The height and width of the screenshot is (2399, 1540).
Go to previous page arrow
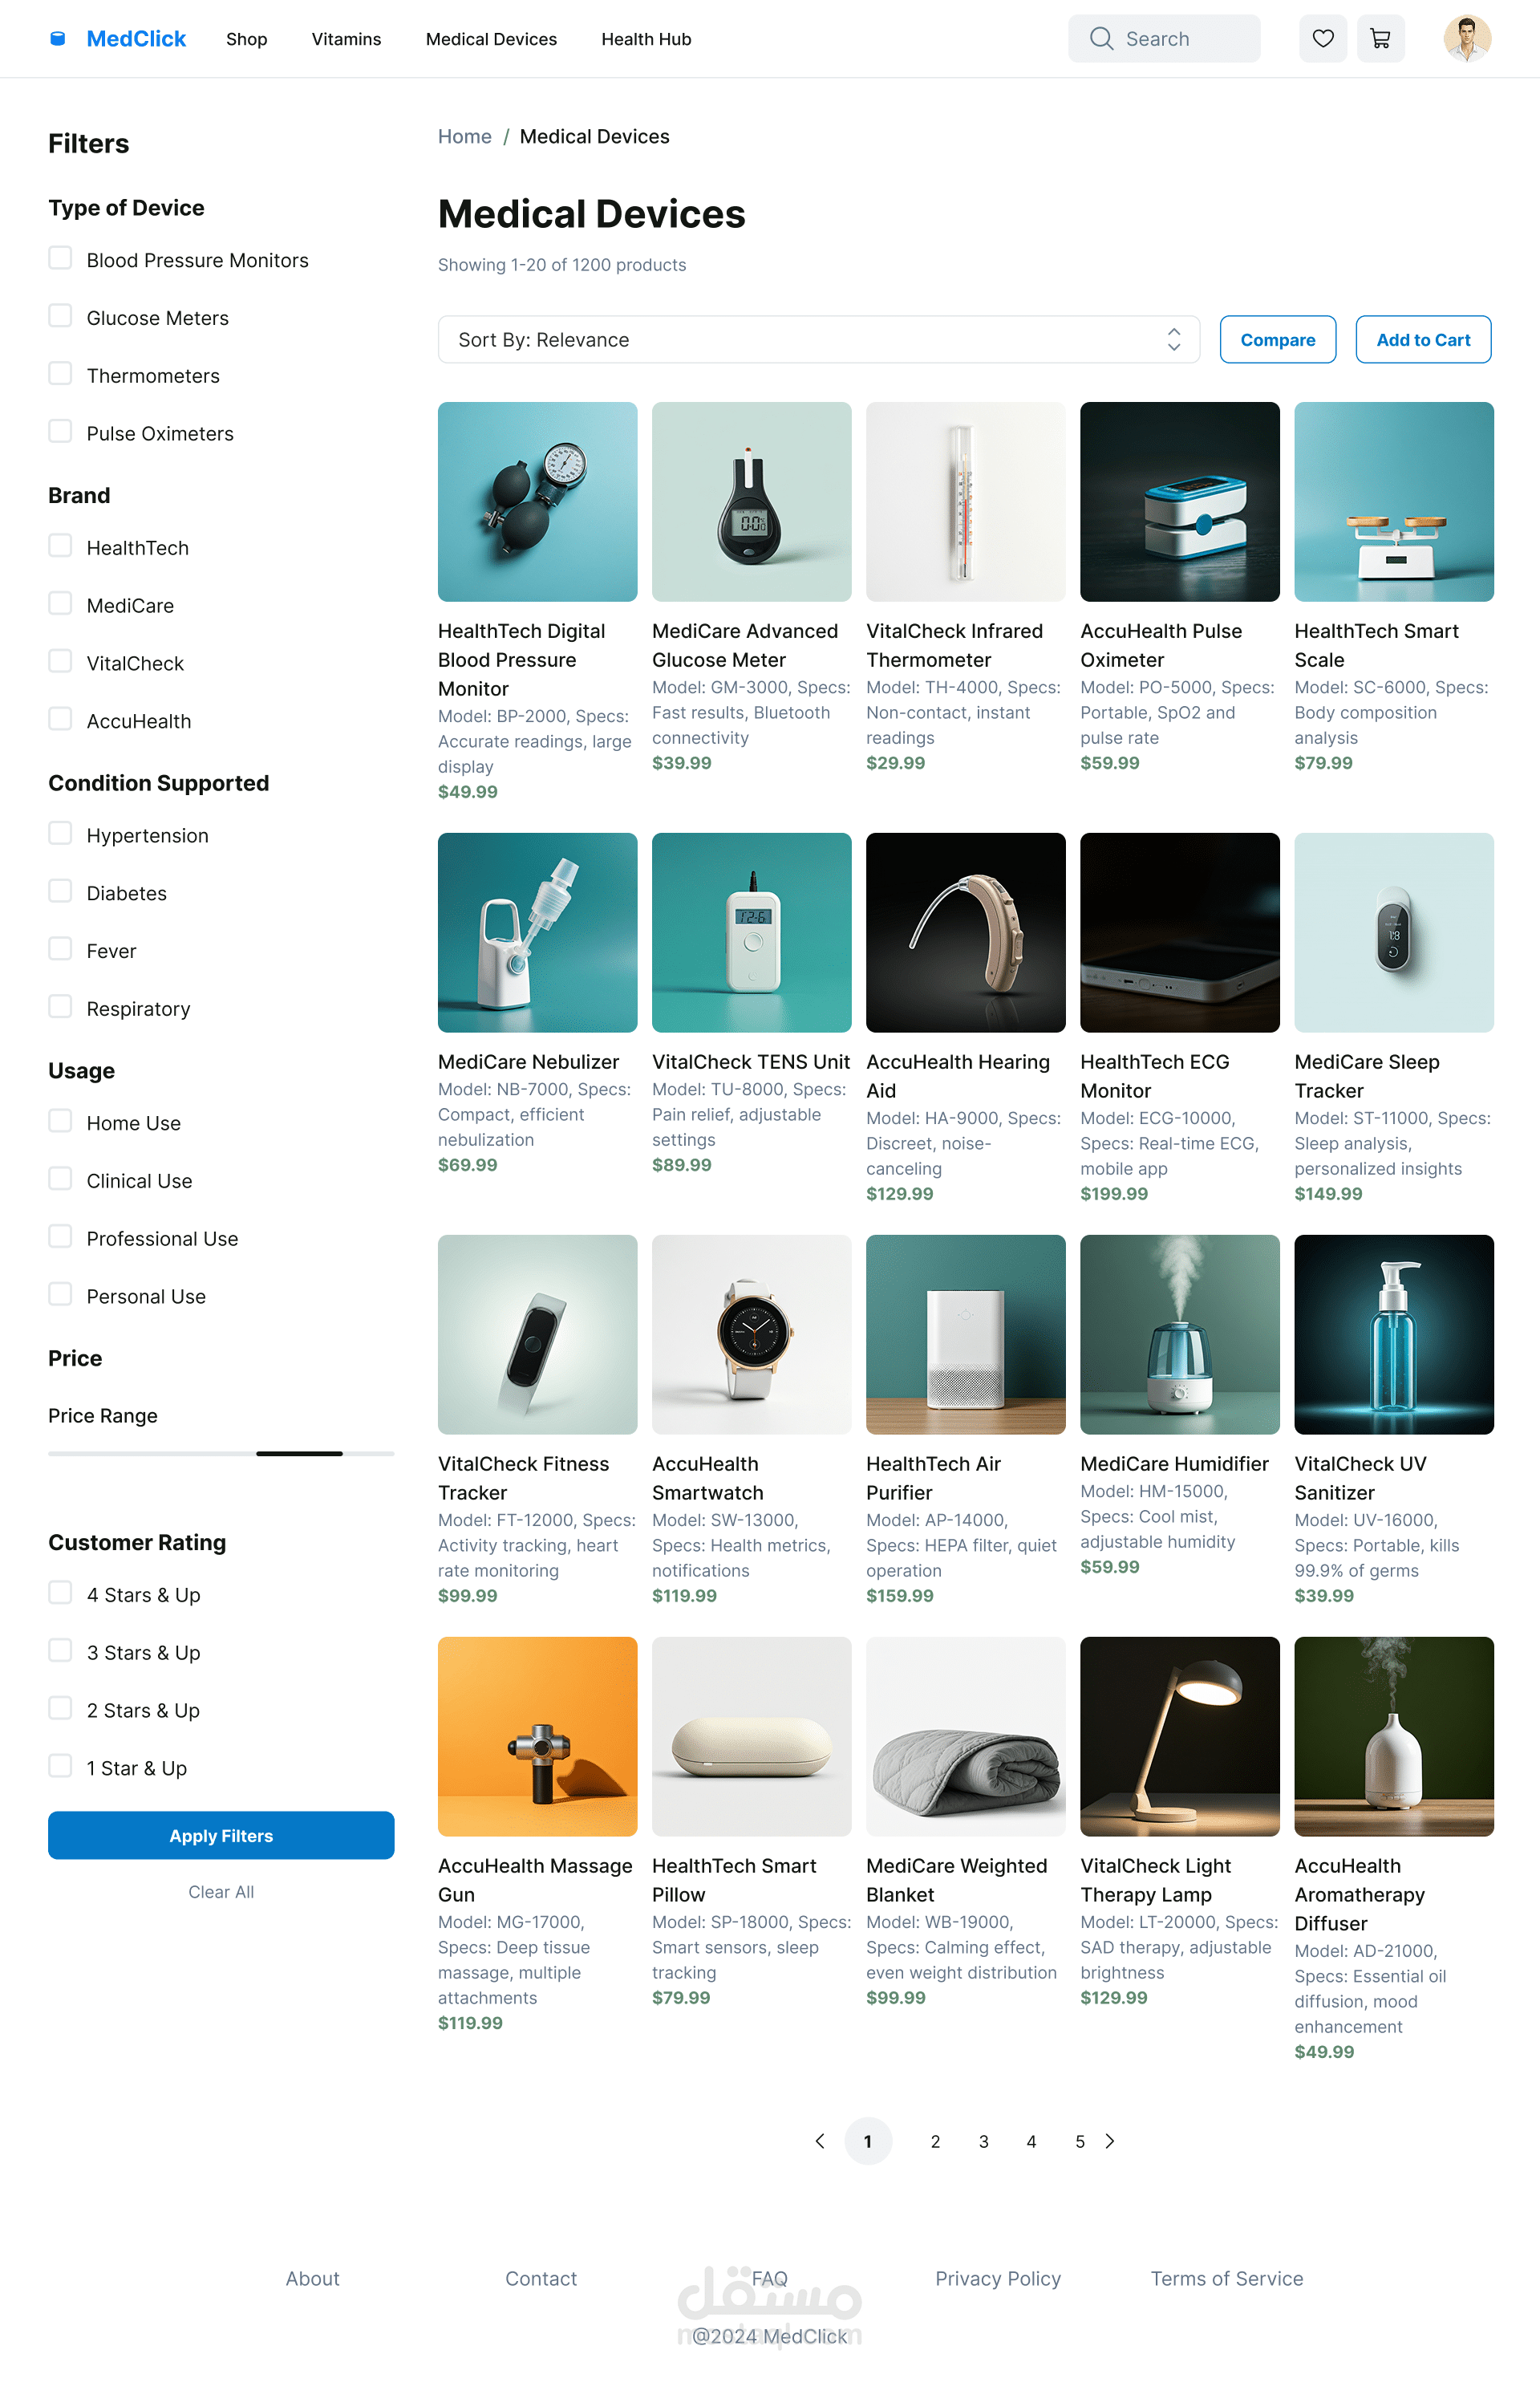coord(820,2141)
